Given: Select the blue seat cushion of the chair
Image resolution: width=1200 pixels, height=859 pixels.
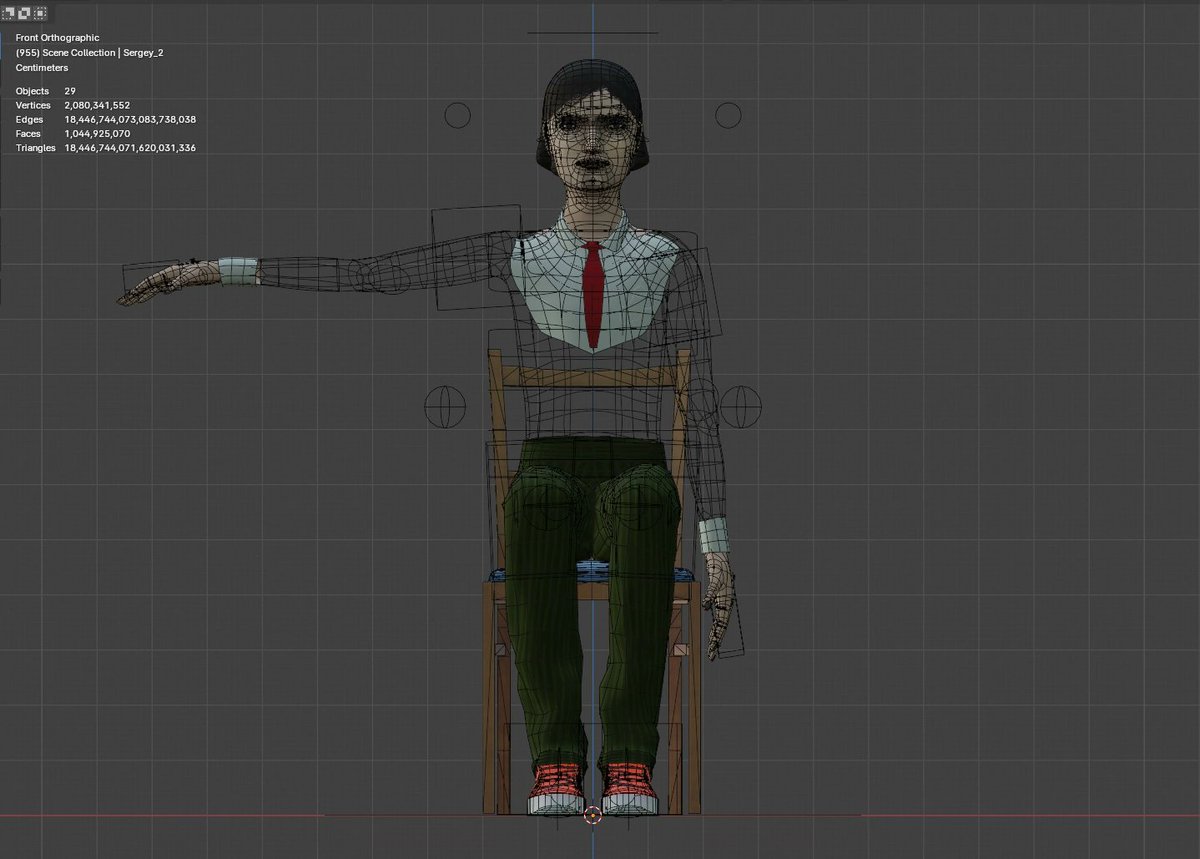Looking at the screenshot, I should tap(592, 573).
